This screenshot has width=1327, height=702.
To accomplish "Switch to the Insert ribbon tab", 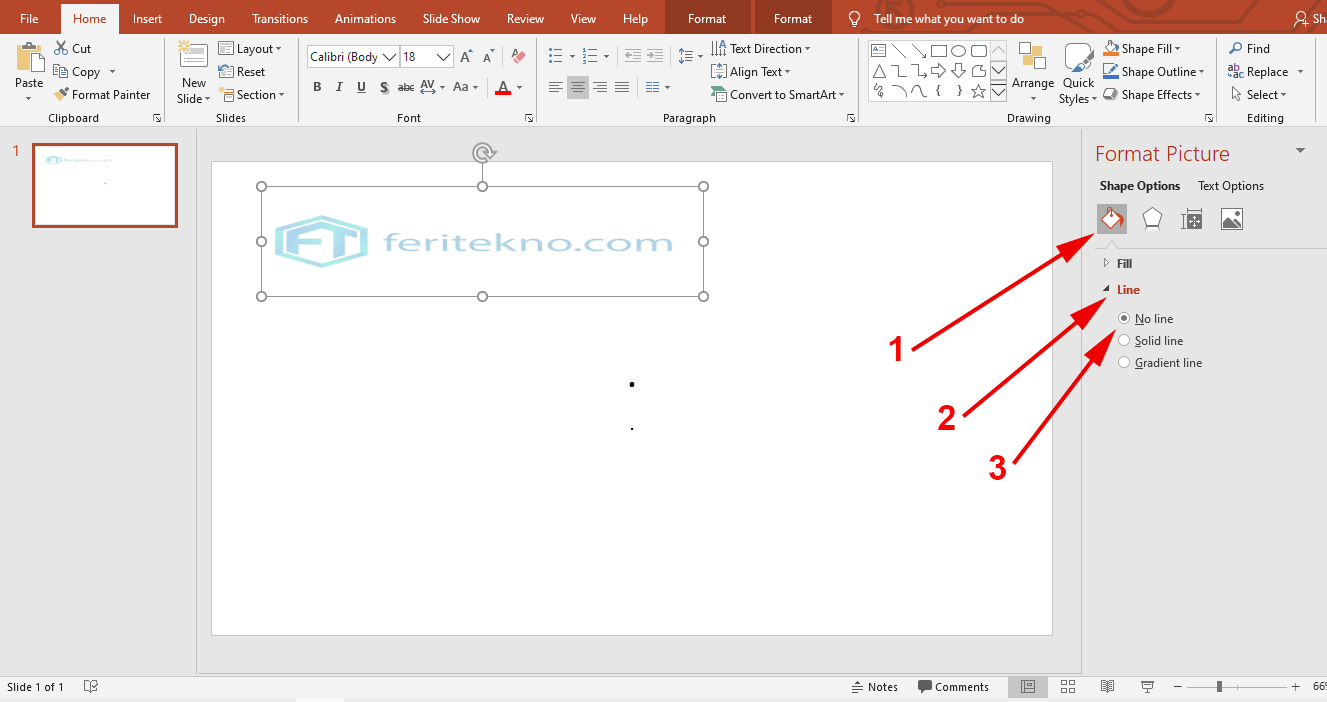I will [147, 18].
